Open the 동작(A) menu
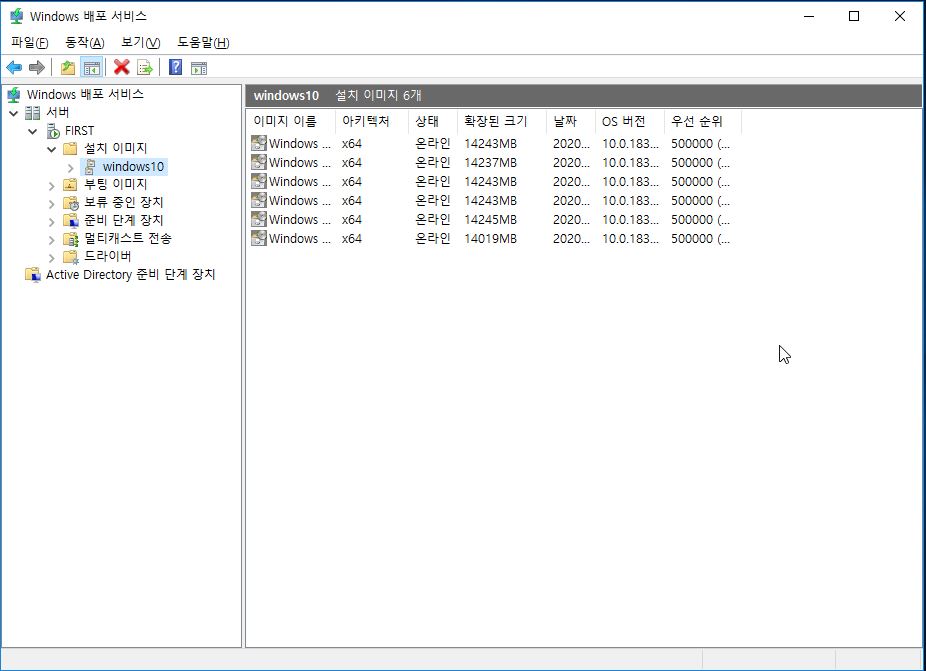 click(84, 43)
